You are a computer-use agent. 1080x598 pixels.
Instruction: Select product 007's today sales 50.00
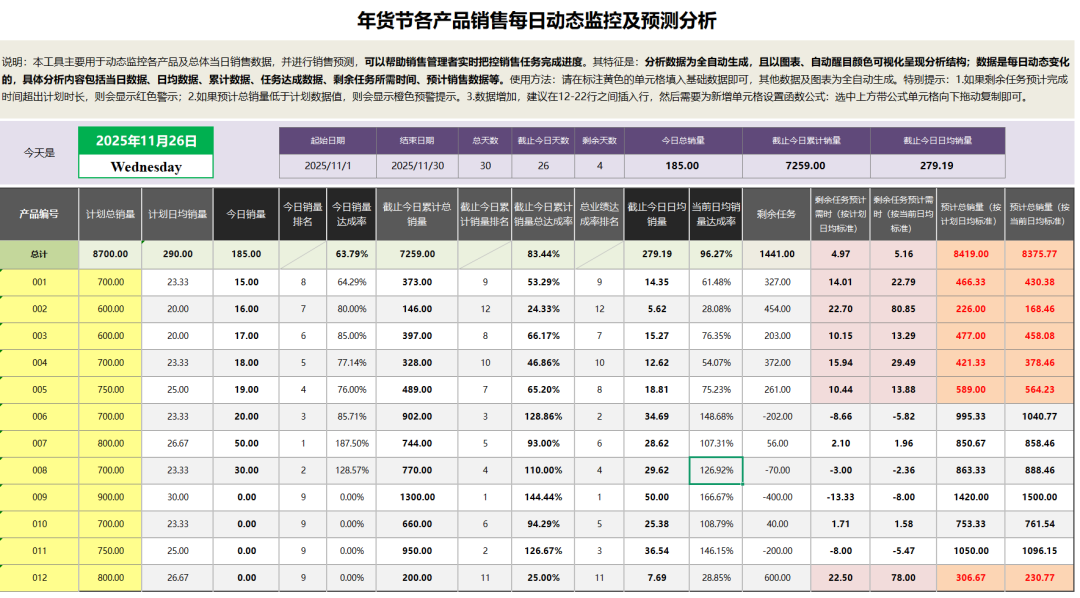245,443
